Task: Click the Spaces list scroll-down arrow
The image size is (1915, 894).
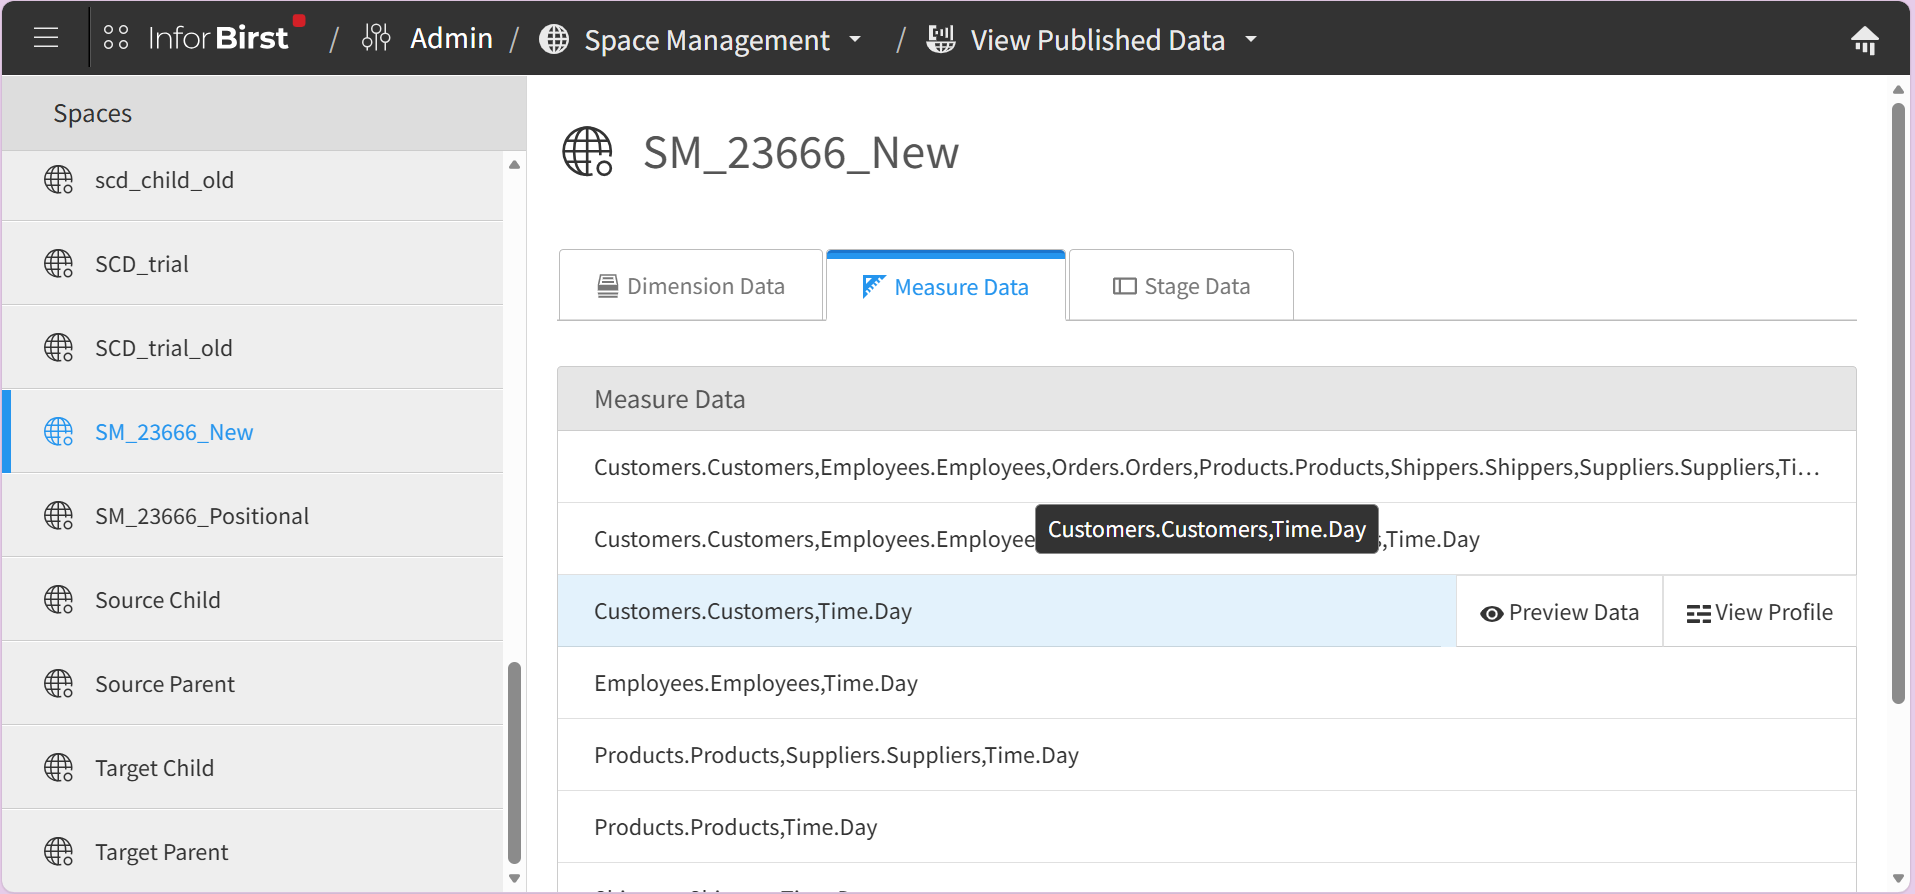Action: (514, 879)
